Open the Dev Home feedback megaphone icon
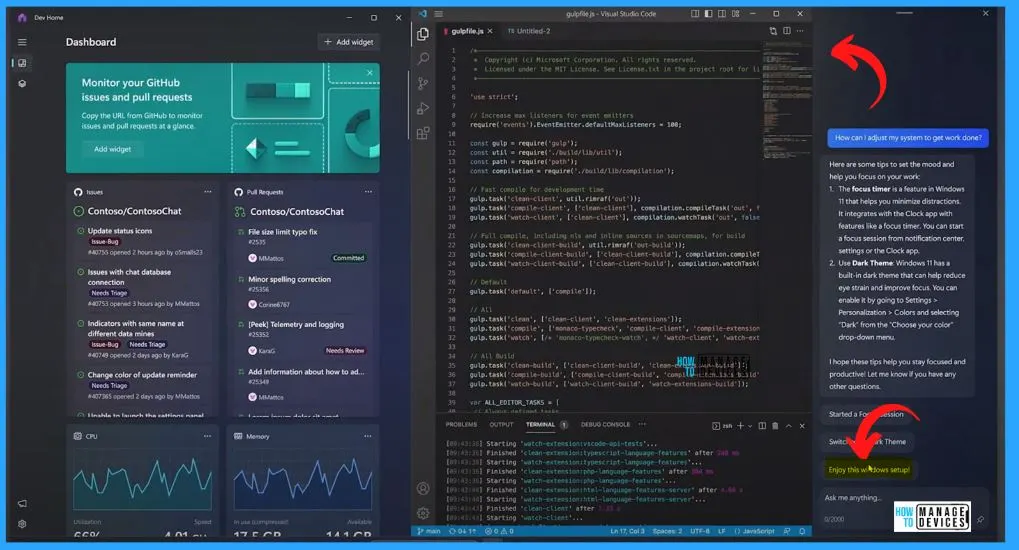 [x=22, y=503]
